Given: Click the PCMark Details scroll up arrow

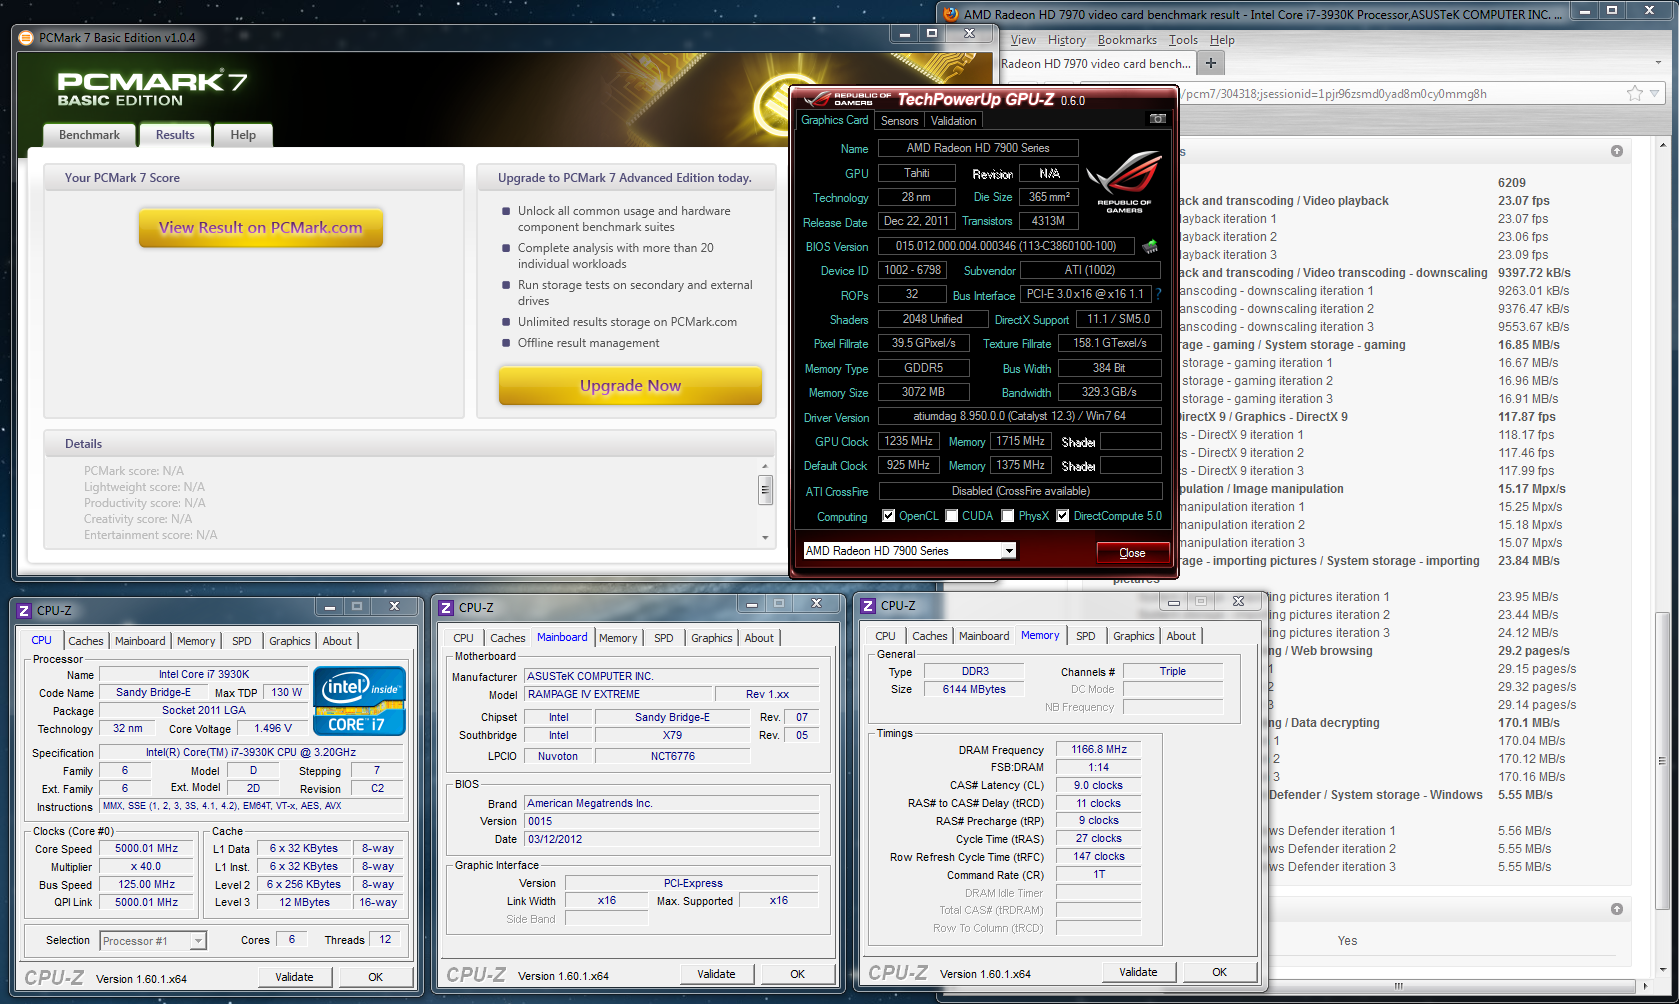Looking at the screenshot, I should tap(765, 466).
